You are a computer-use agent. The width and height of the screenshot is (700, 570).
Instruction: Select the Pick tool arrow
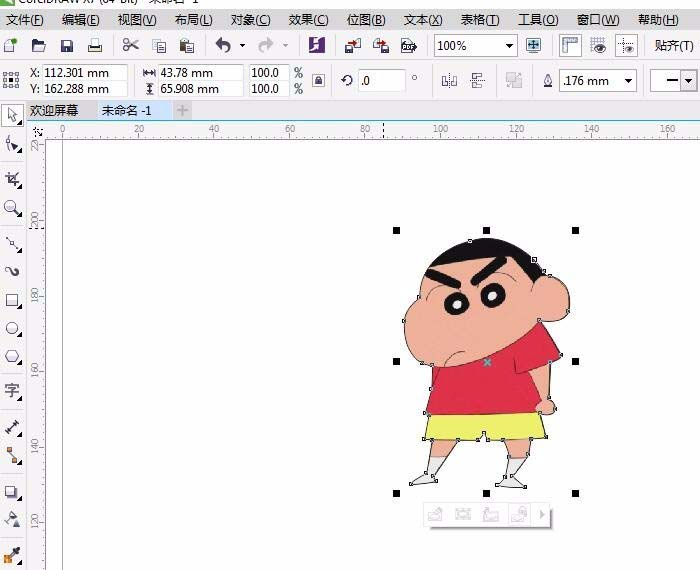(x=12, y=116)
